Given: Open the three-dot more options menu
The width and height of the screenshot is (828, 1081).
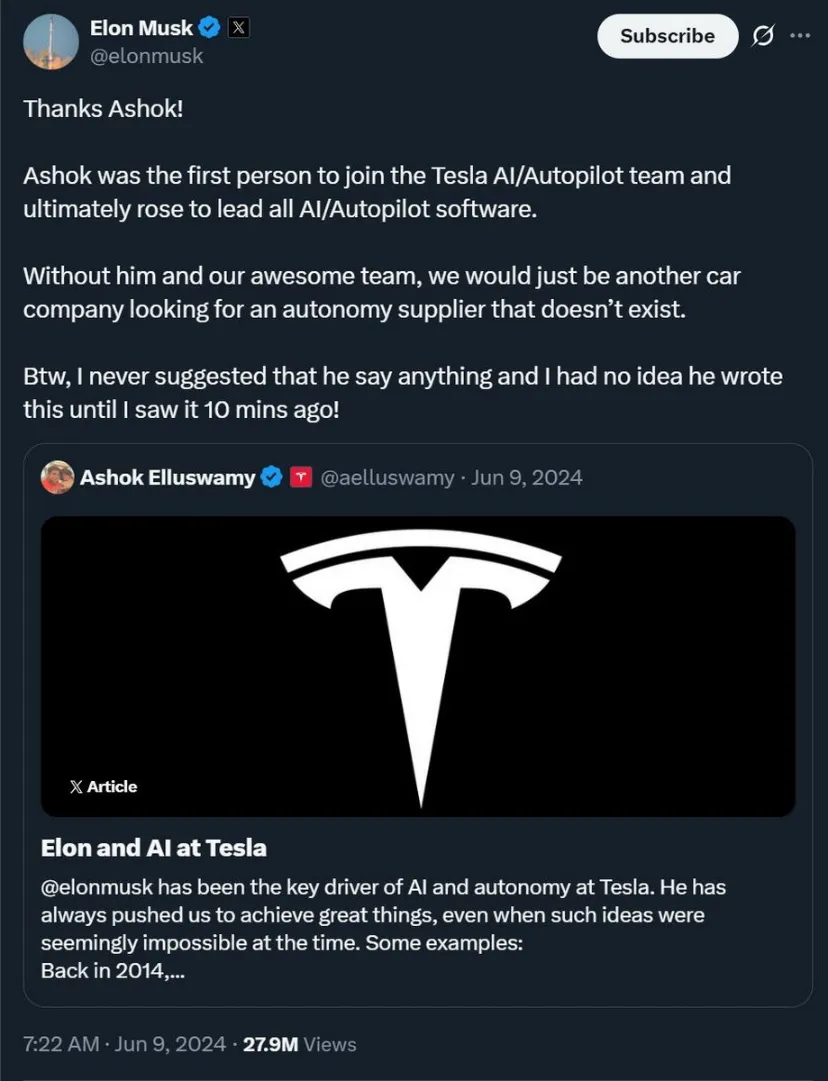Looking at the screenshot, I should [x=800, y=36].
